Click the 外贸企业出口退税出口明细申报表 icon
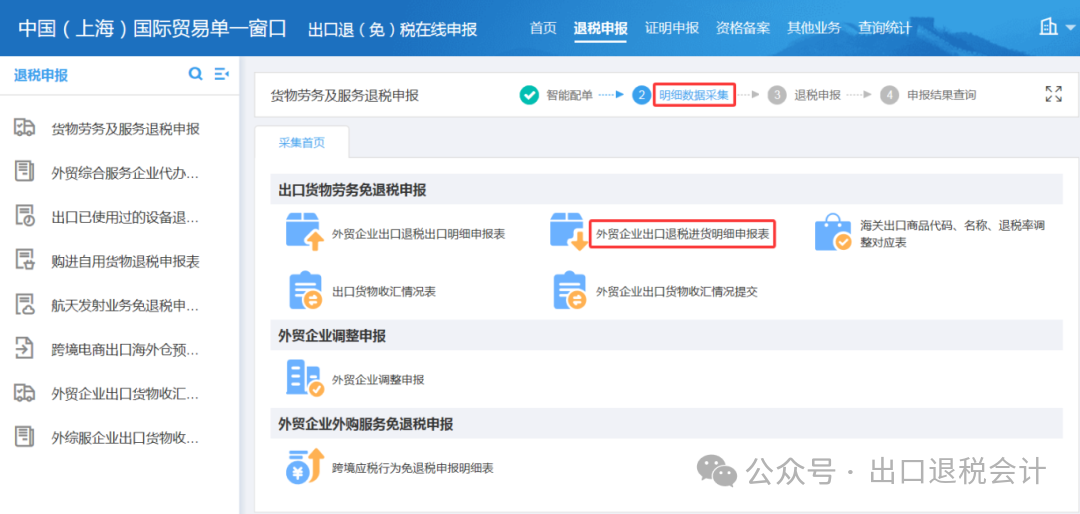The width and height of the screenshot is (1080, 514). click(304, 231)
